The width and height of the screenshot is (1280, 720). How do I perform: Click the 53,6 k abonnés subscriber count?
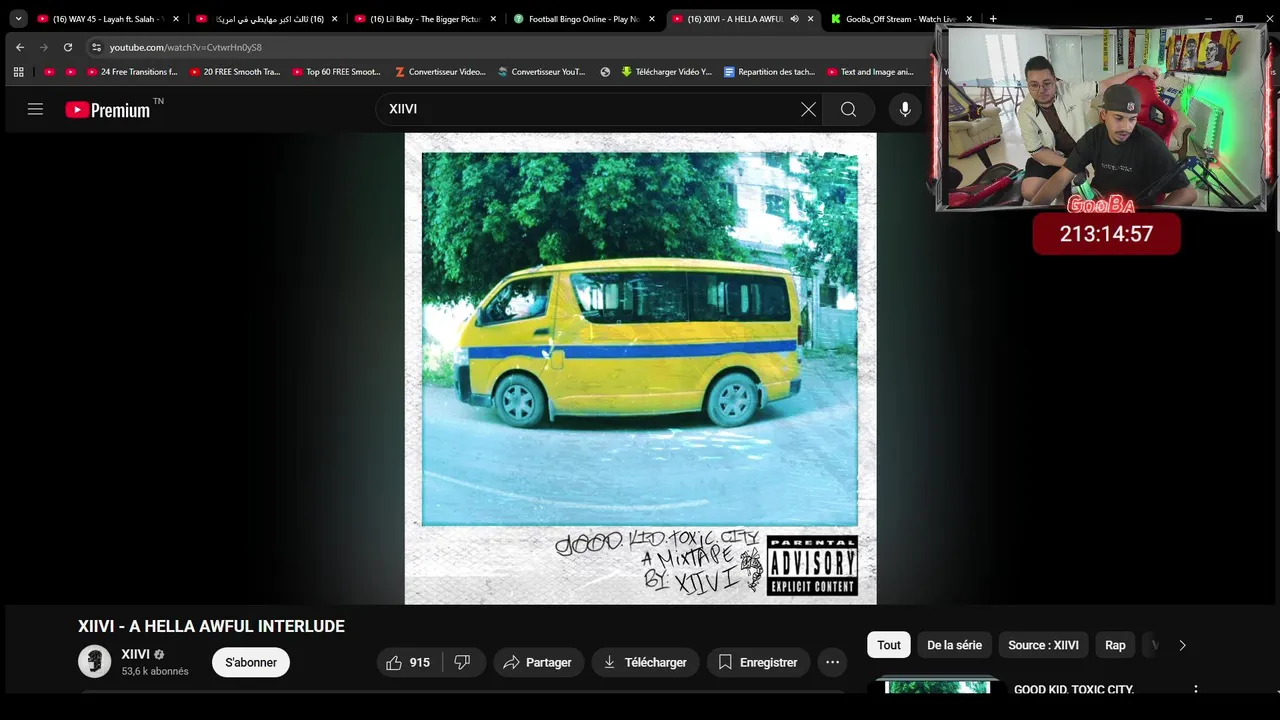[x=155, y=671]
